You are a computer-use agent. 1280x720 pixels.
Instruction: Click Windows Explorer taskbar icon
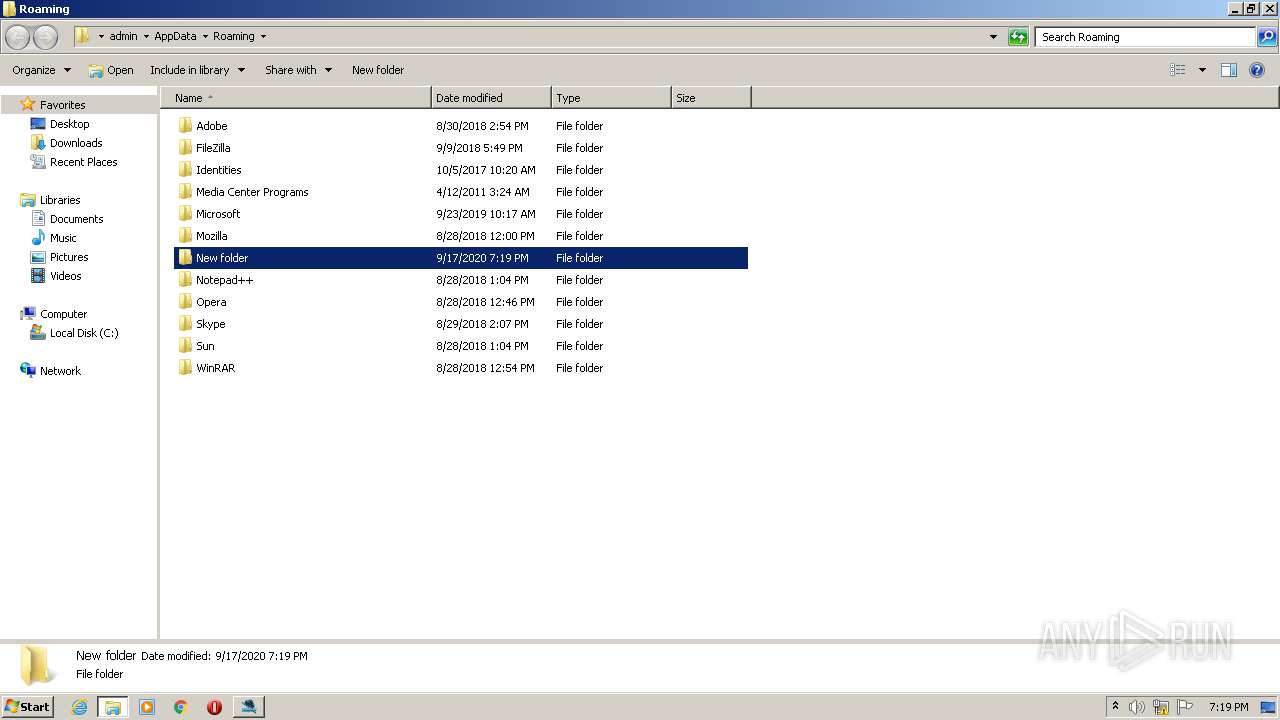[x=112, y=707]
